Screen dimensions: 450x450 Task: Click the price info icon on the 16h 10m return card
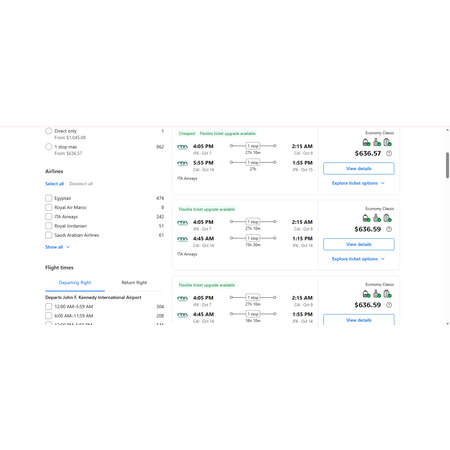click(389, 305)
